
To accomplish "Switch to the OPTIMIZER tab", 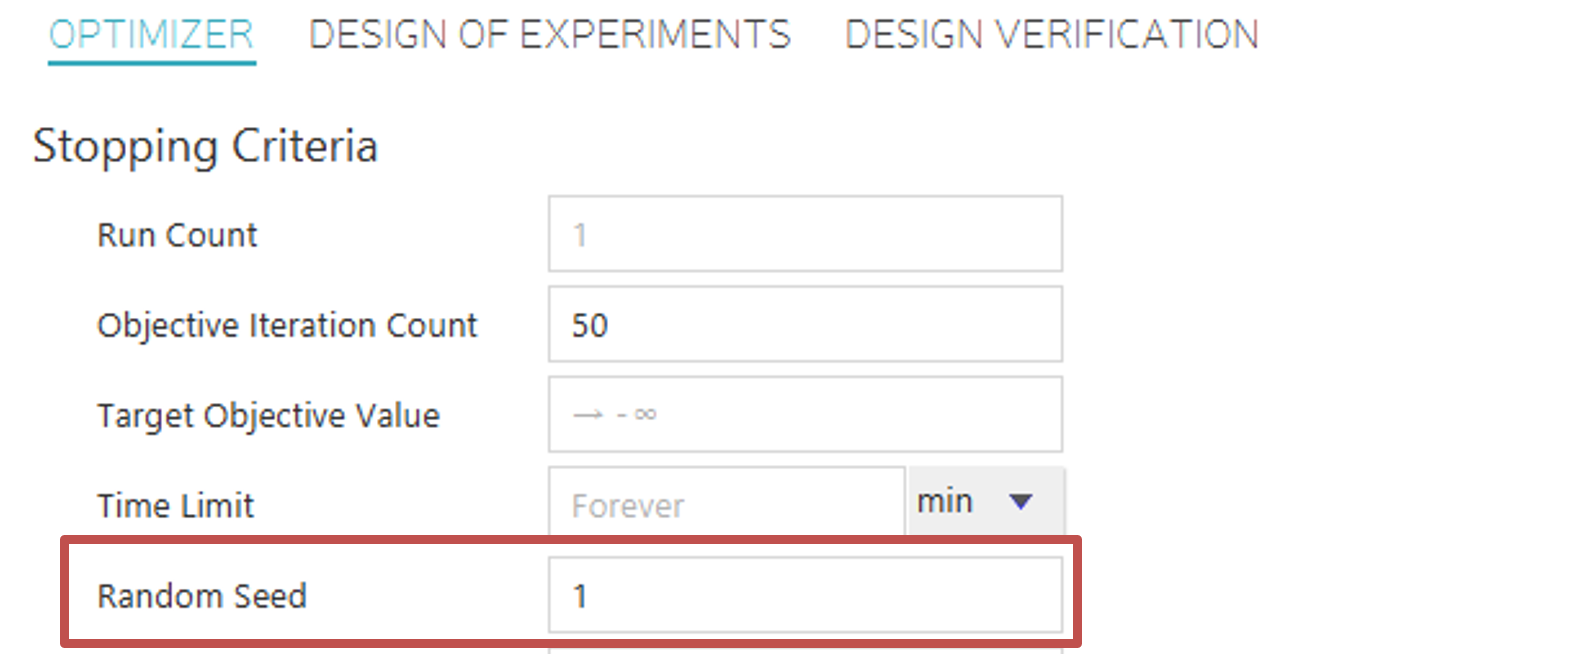I will [x=151, y=35].
